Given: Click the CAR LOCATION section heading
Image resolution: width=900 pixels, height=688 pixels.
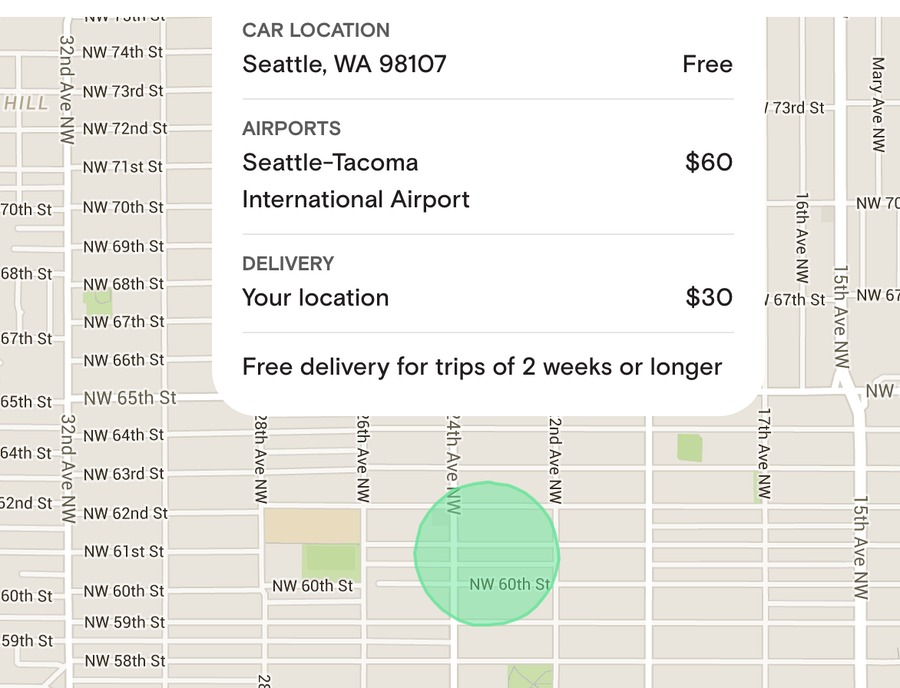Looking at the screenshot, I should 316,30.
